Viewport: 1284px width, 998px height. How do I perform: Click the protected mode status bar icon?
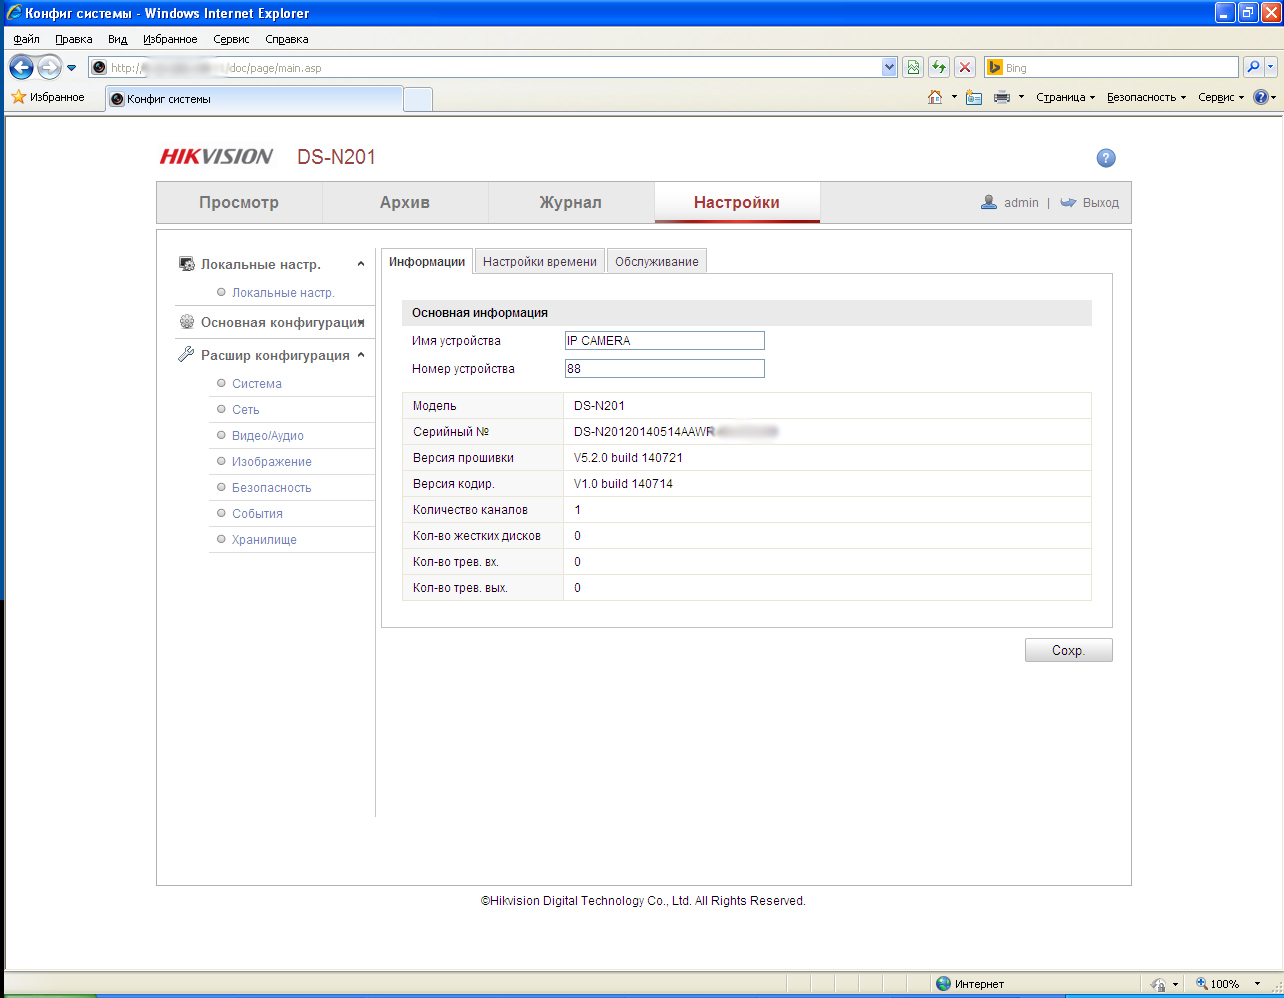coord(1158,984)
